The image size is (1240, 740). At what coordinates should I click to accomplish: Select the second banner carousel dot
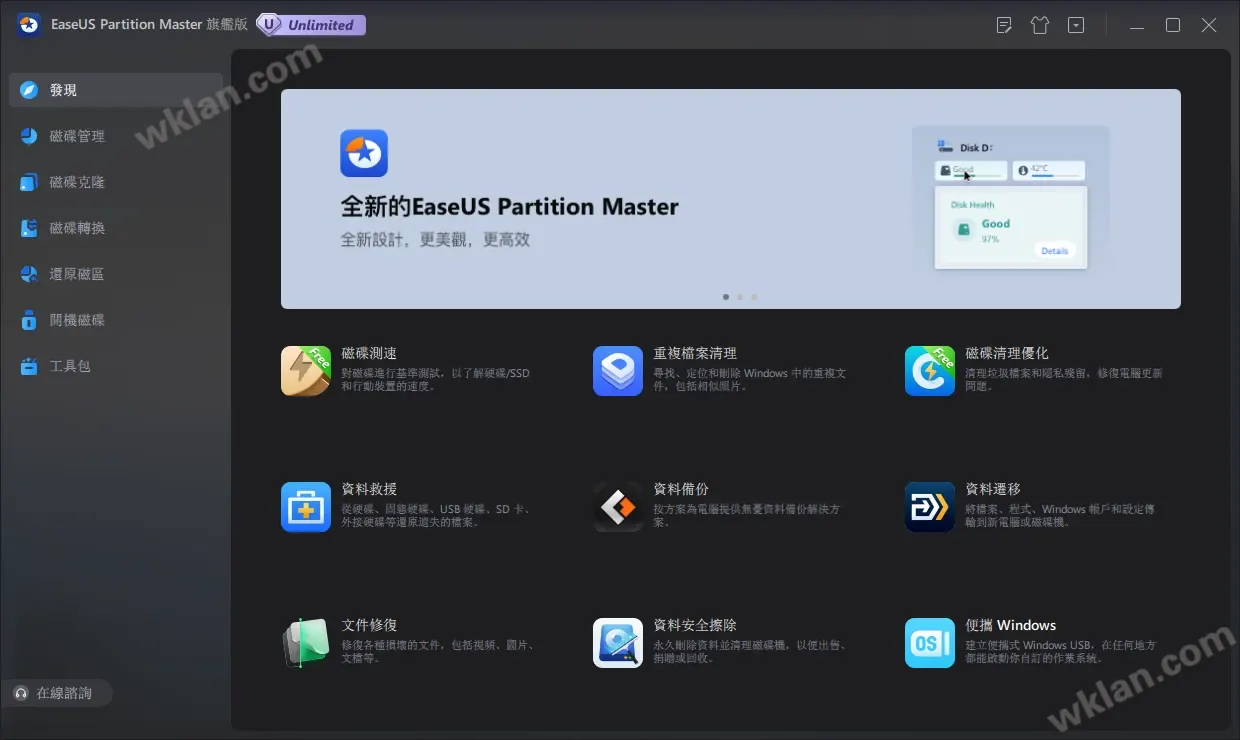(740, 297)
